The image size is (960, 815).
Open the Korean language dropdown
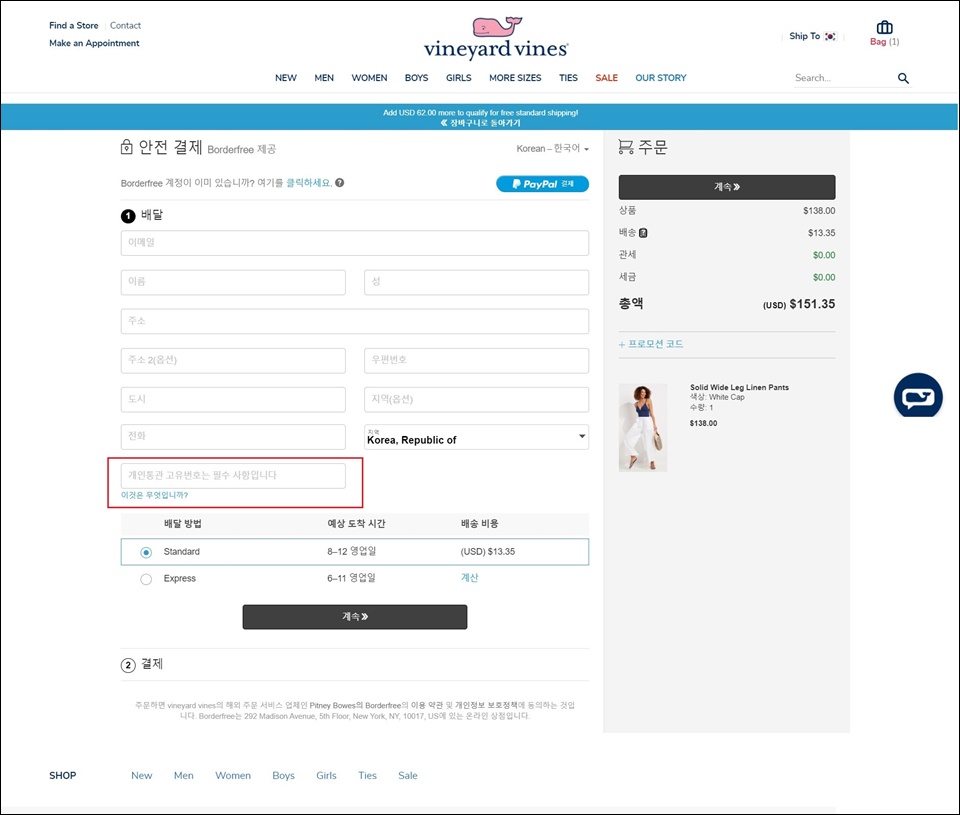coord(552,149)
